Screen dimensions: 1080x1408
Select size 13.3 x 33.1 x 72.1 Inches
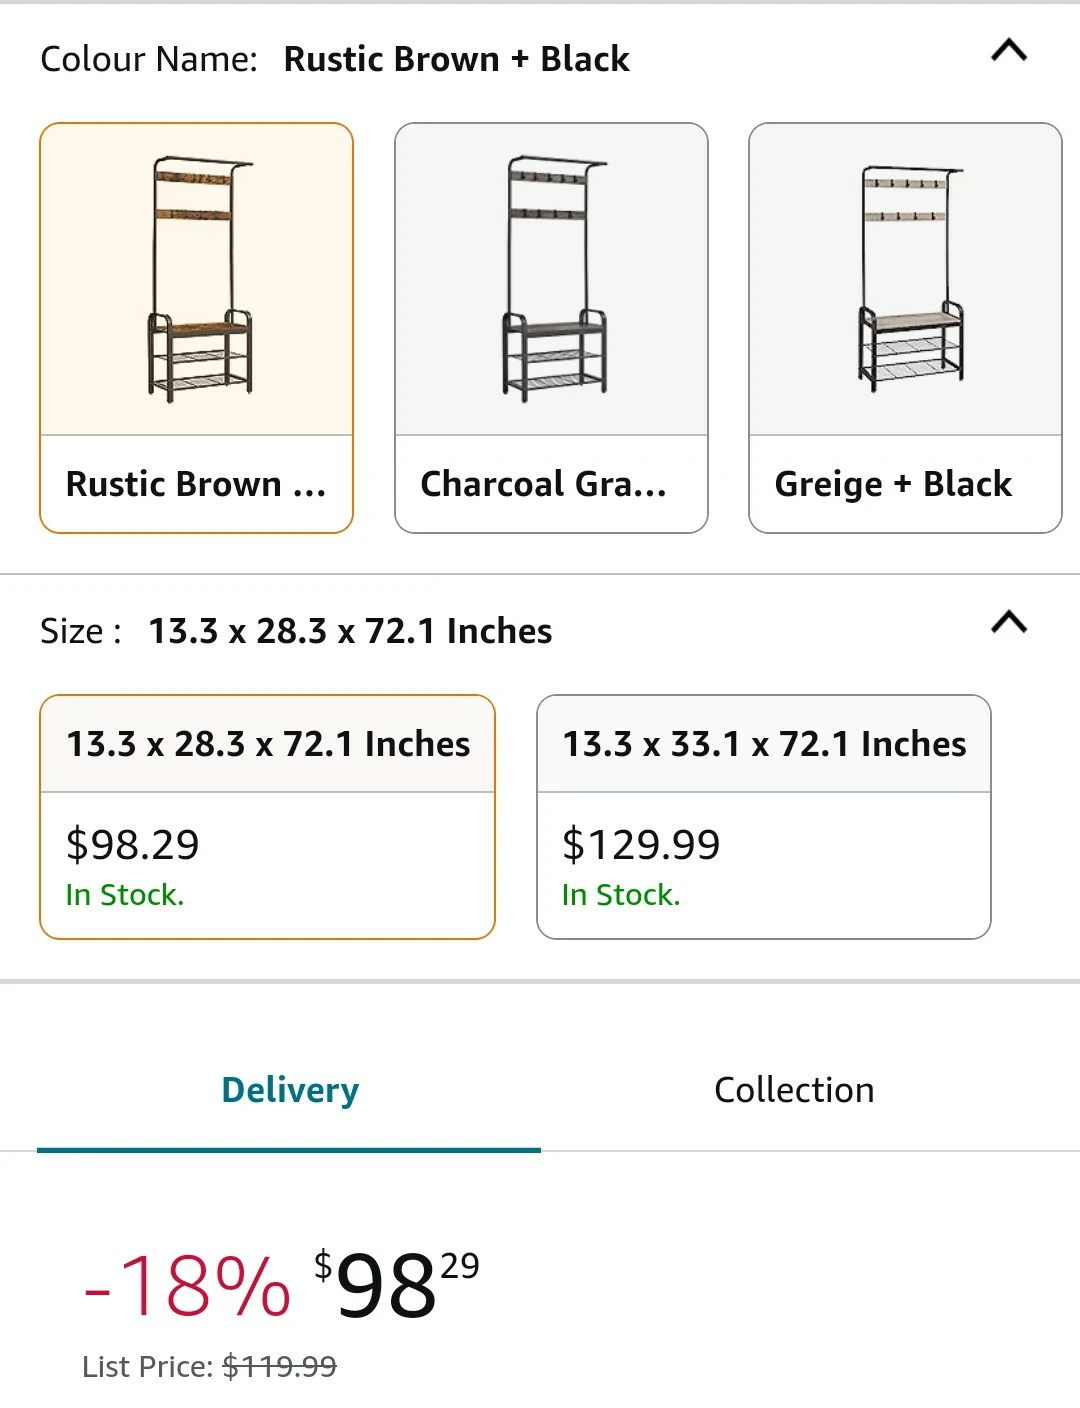[x=764, y=744]
